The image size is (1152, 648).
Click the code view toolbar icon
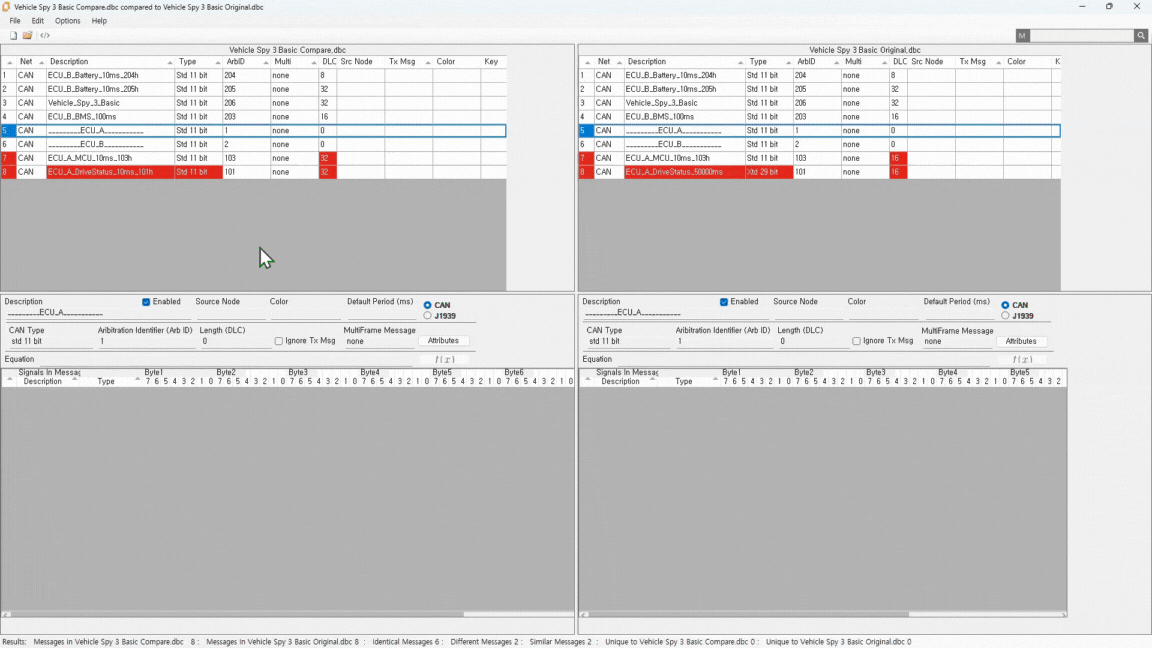[45, 36]
